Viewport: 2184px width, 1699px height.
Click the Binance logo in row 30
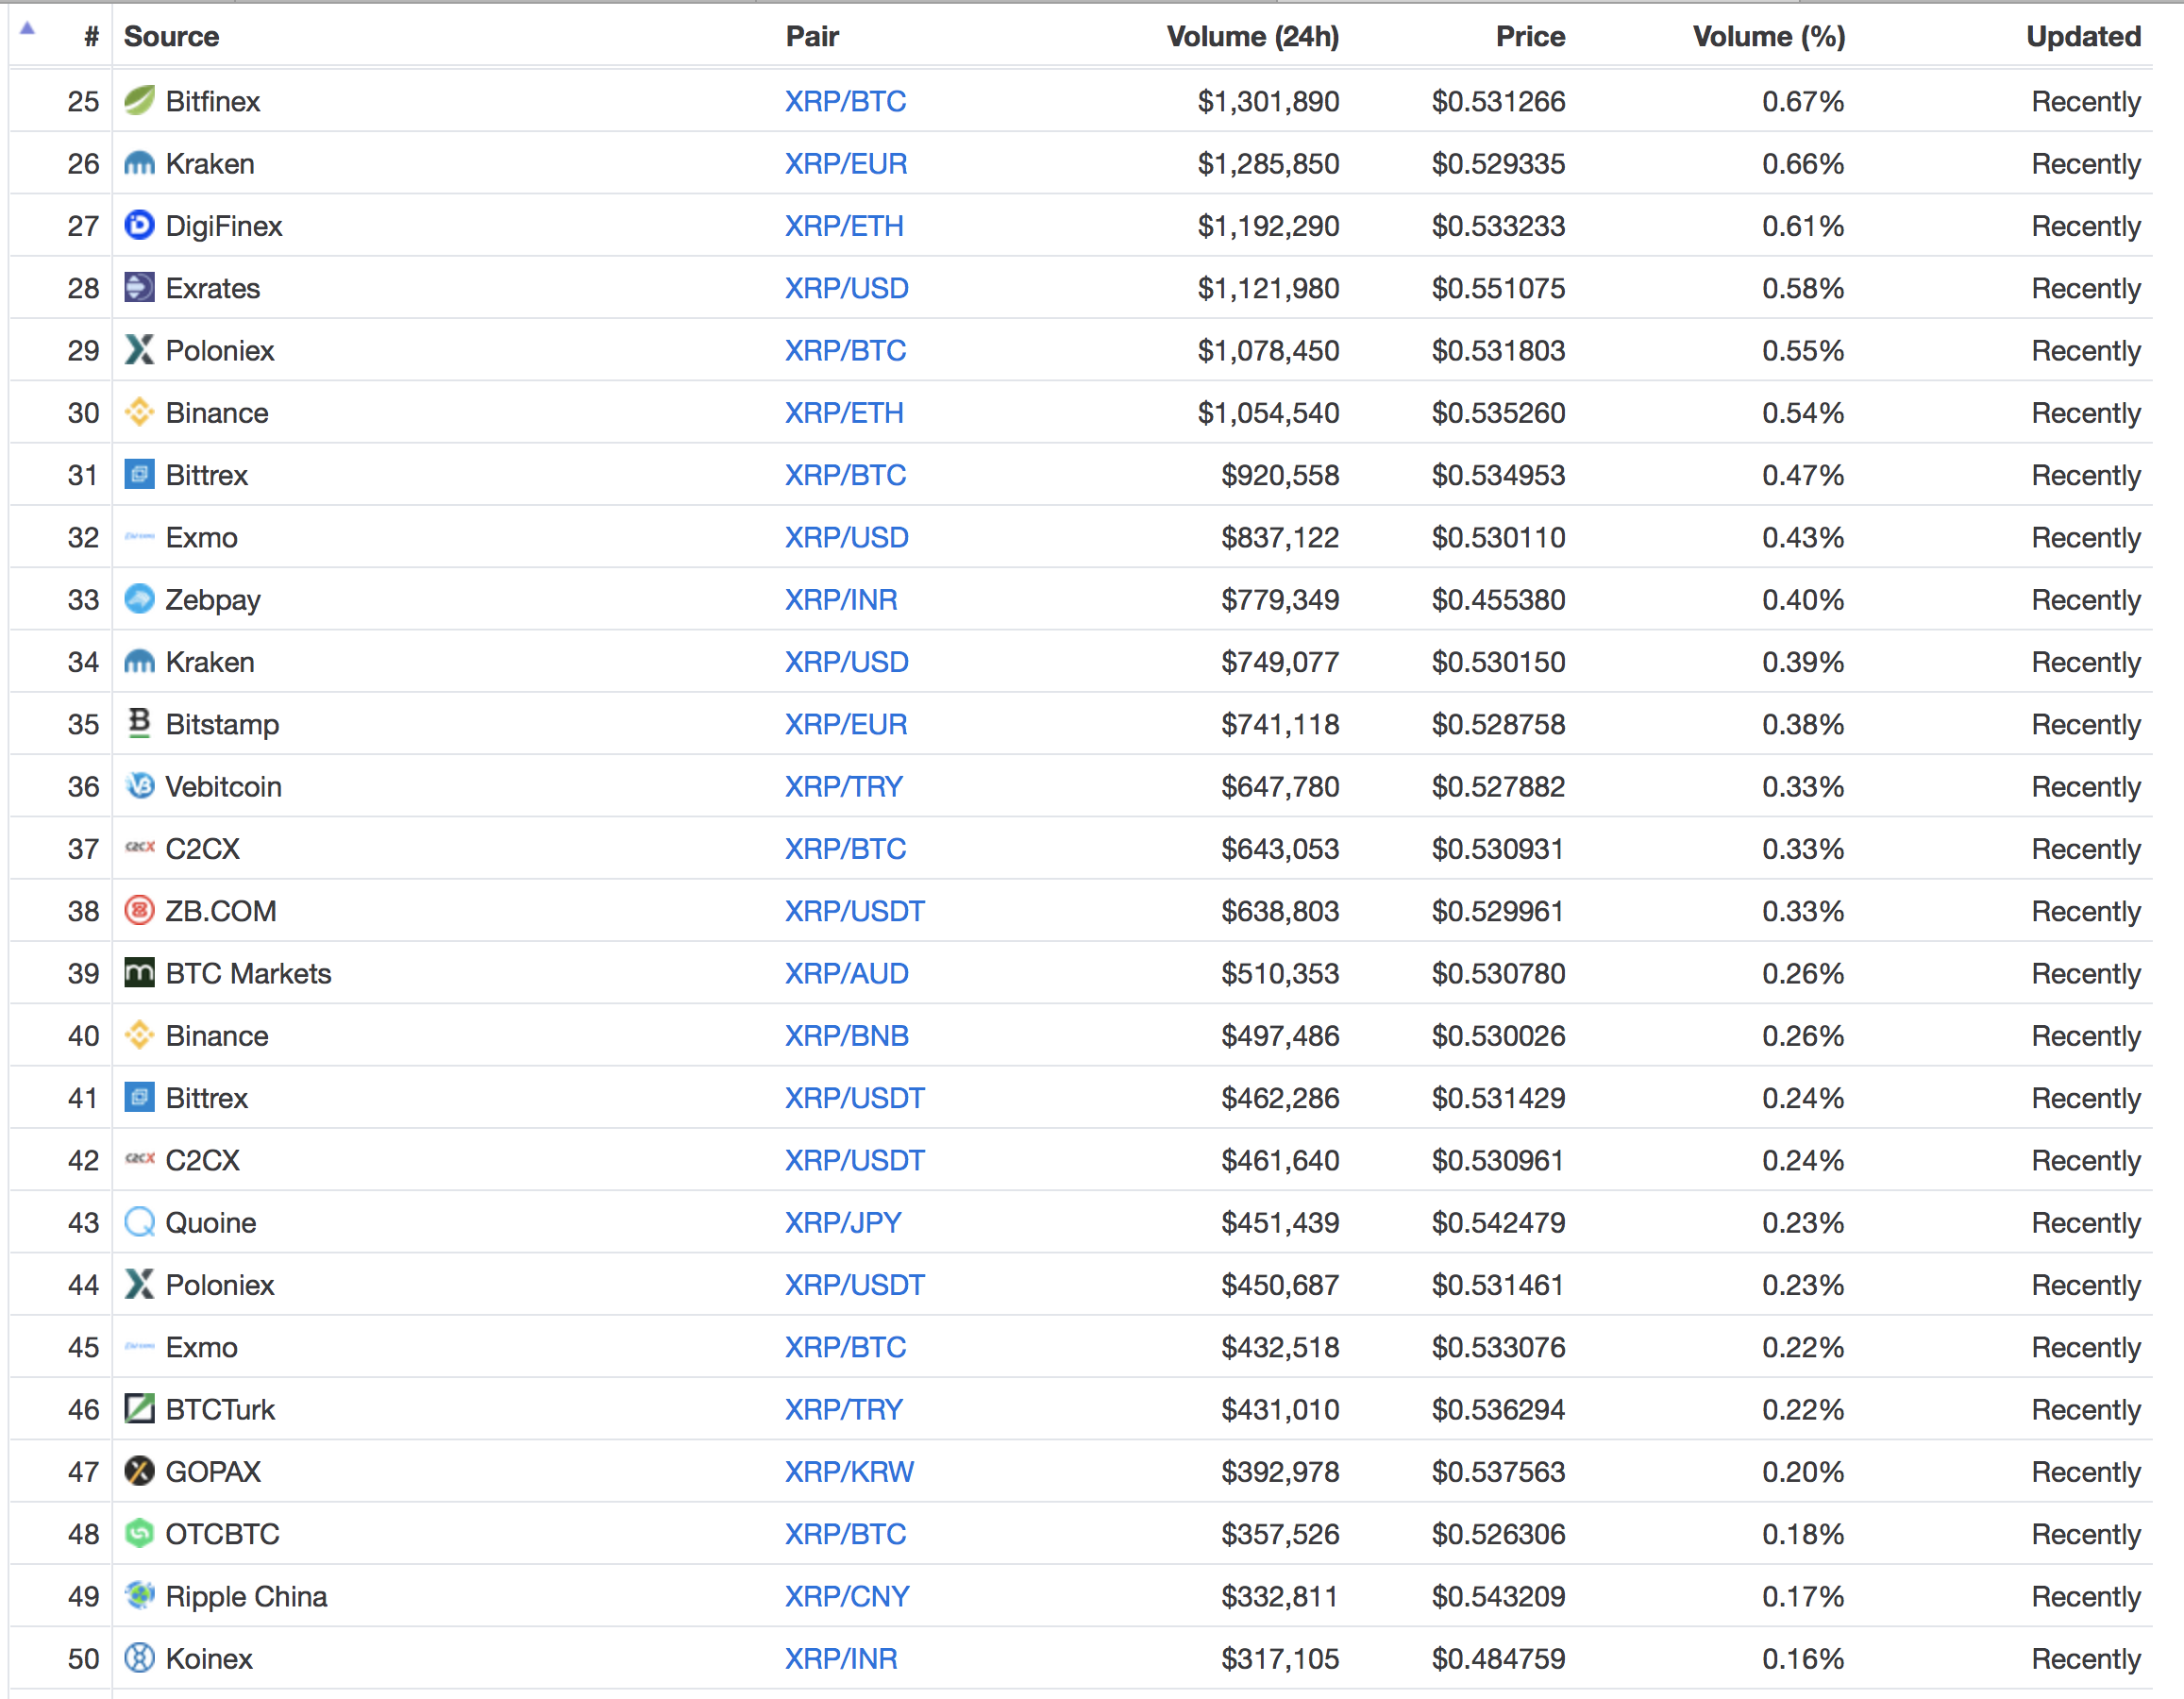[139, 412]
